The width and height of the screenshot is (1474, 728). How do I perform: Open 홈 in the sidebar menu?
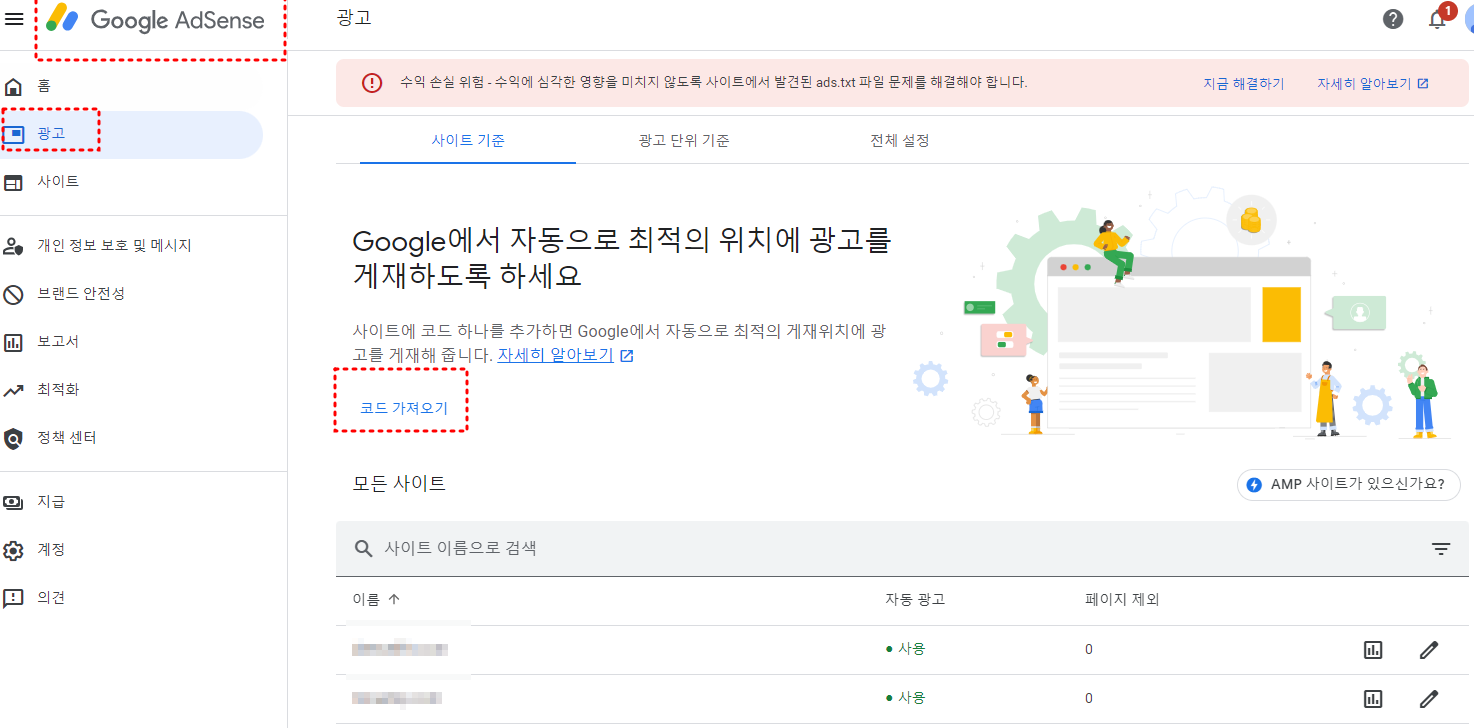(x=44, y=86)
